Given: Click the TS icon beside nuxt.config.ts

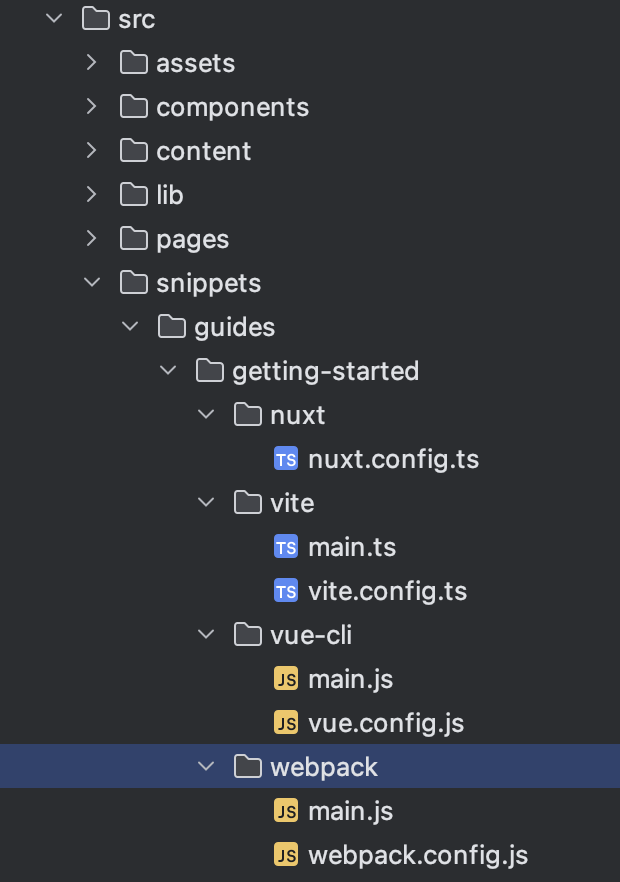Looking at the screenshot, I should click(286, 460).
